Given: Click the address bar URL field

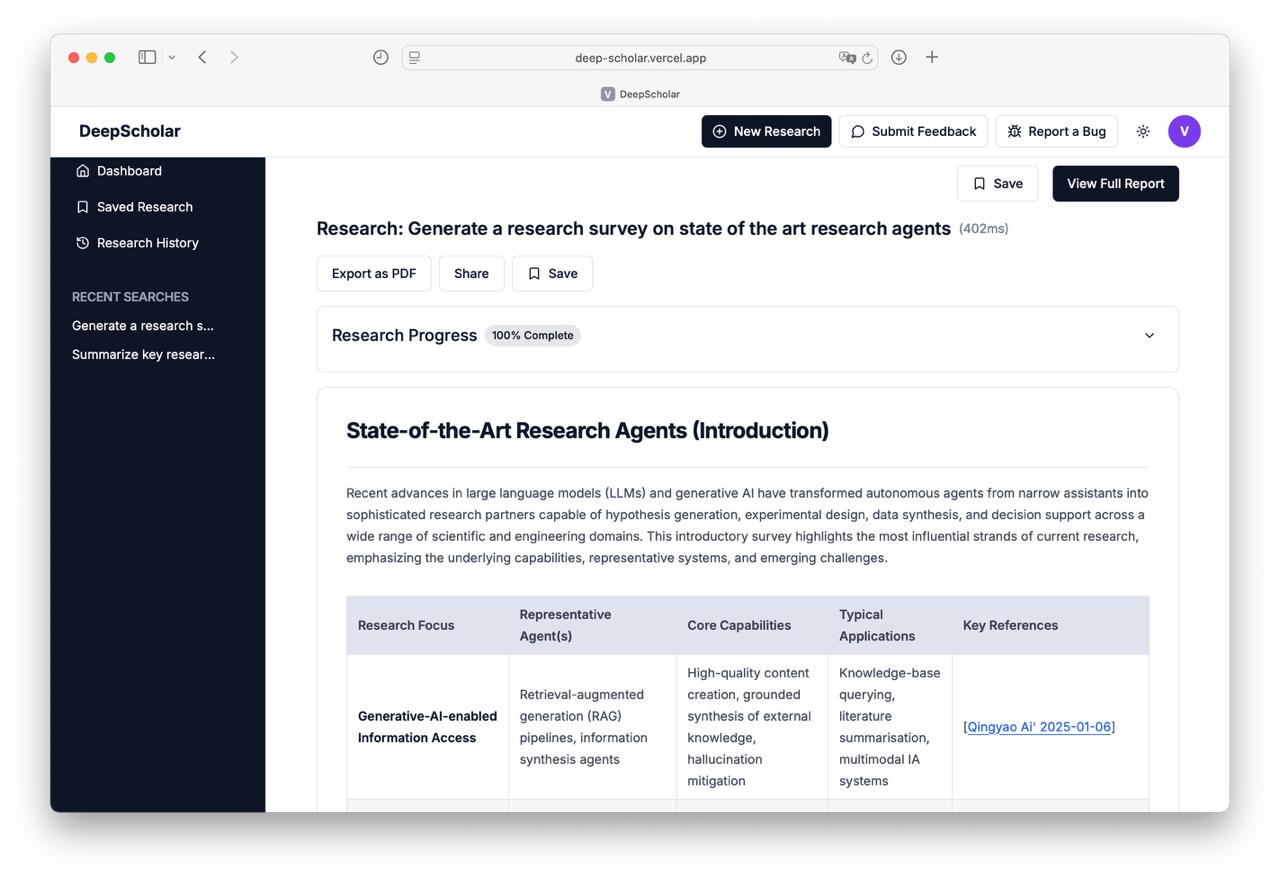Looking at the screenshot, I should coord(640,58).
